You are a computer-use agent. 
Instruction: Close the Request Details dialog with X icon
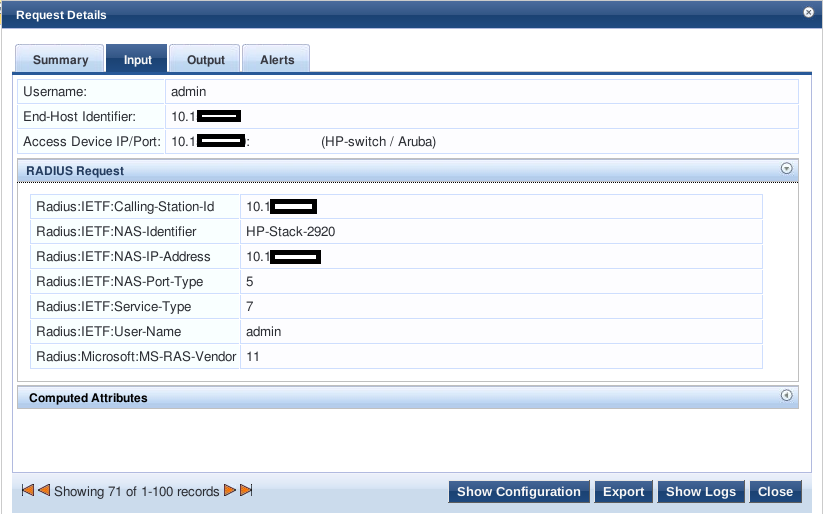click(808, 12)
